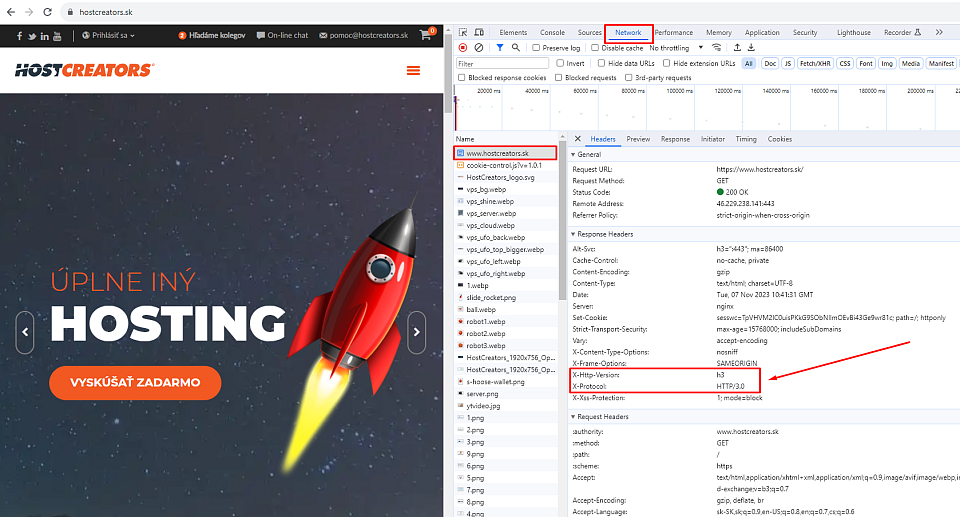Select the vps_bg.webp request
The height and width of the screenshot is (517, 960).
pyautogui.click(x=506, y=189)
